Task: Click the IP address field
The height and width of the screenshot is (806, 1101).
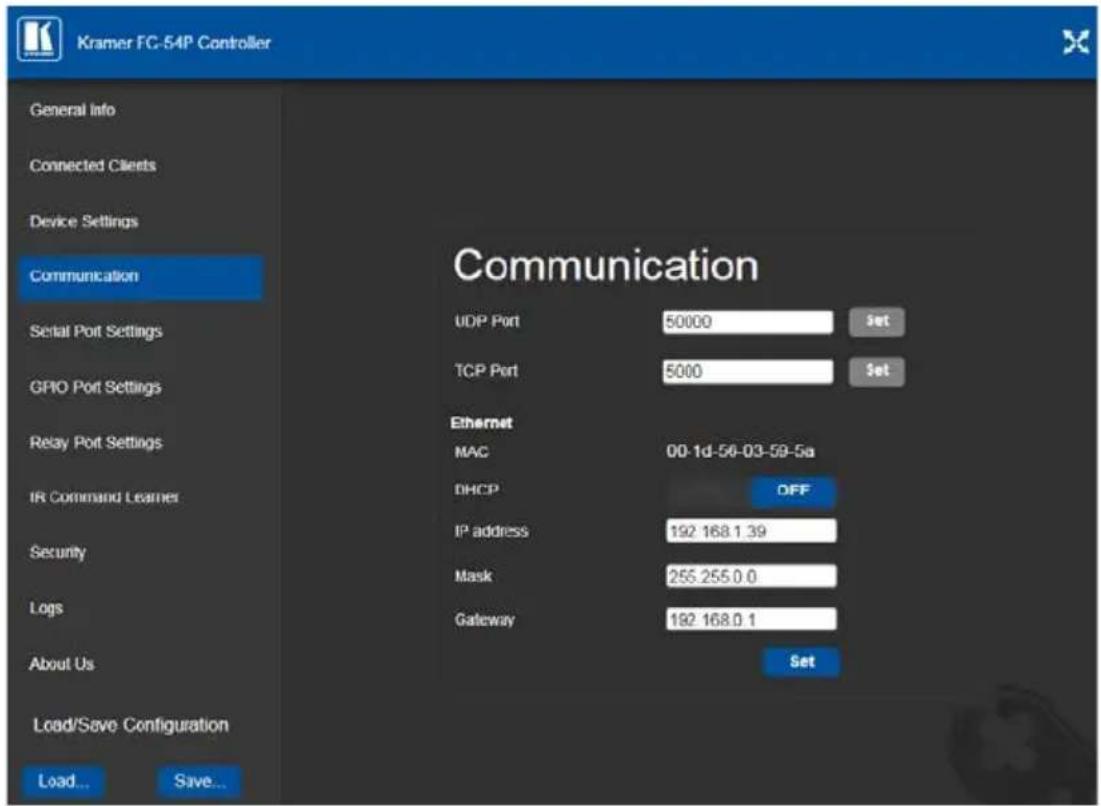Action: (x=751, y=531)
